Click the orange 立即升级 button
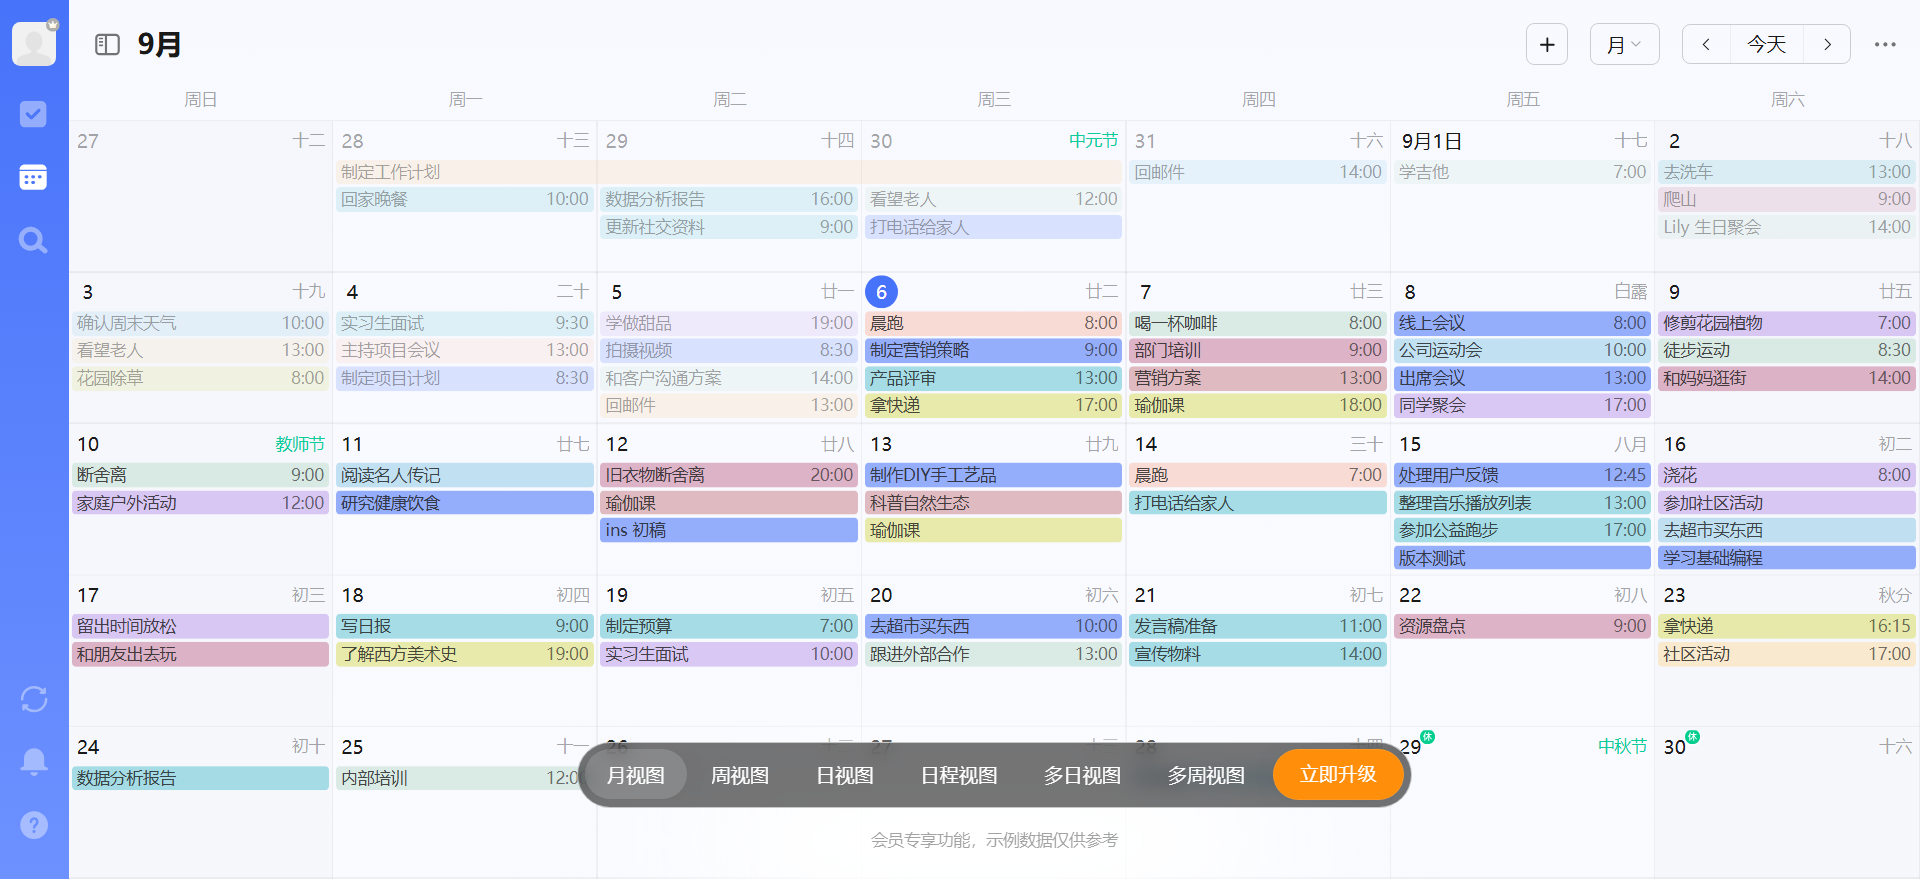The height and width of the screenshot is (879, 1920). coord(1338,774)
